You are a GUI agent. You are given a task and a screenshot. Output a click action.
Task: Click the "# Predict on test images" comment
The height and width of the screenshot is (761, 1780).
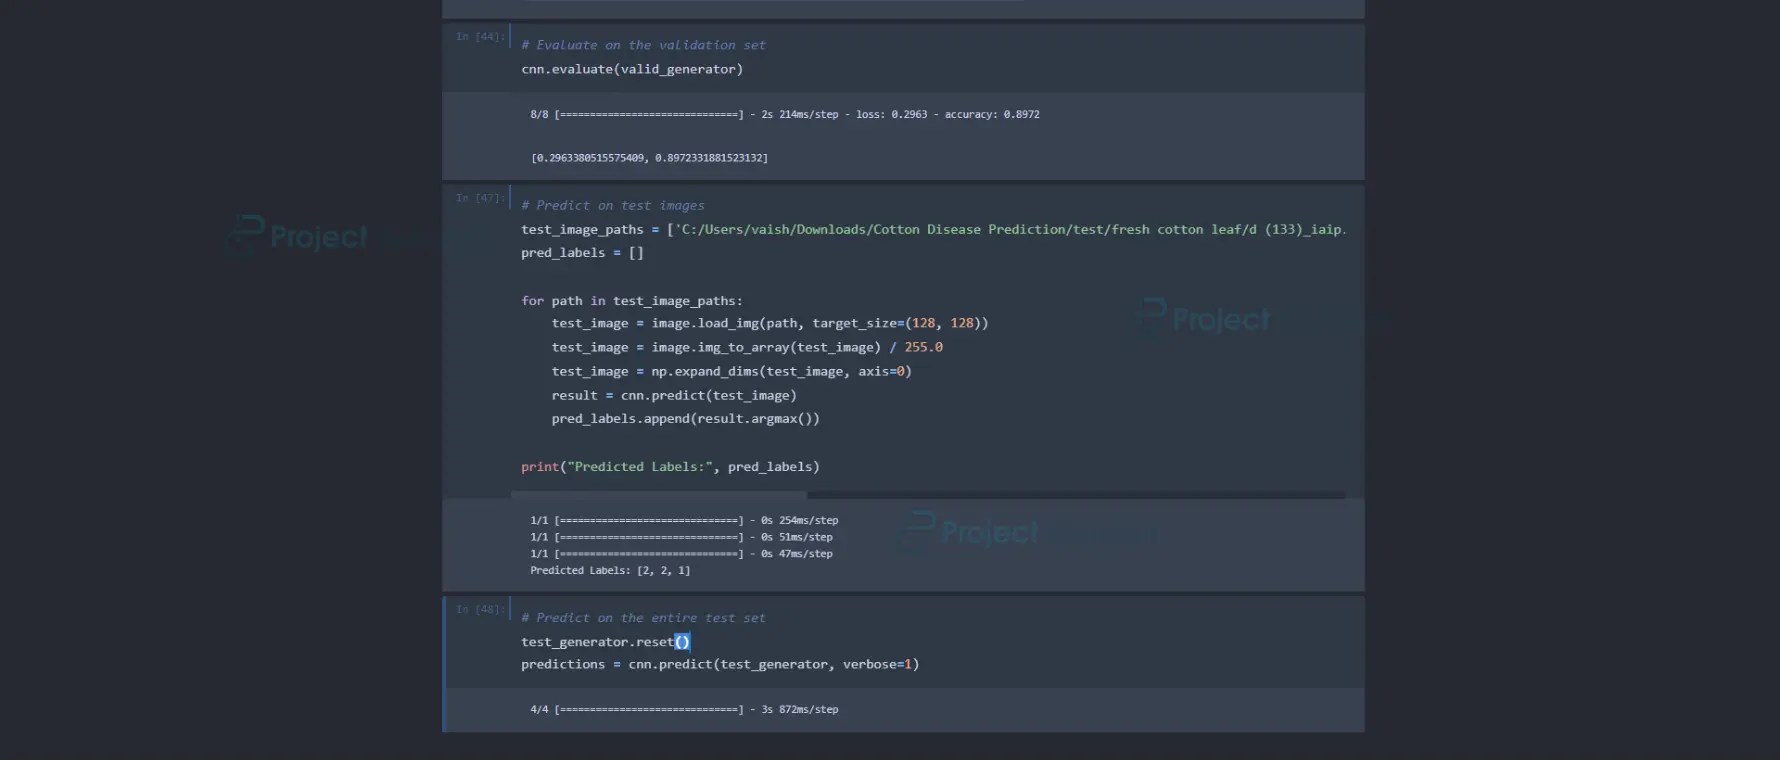612,205
